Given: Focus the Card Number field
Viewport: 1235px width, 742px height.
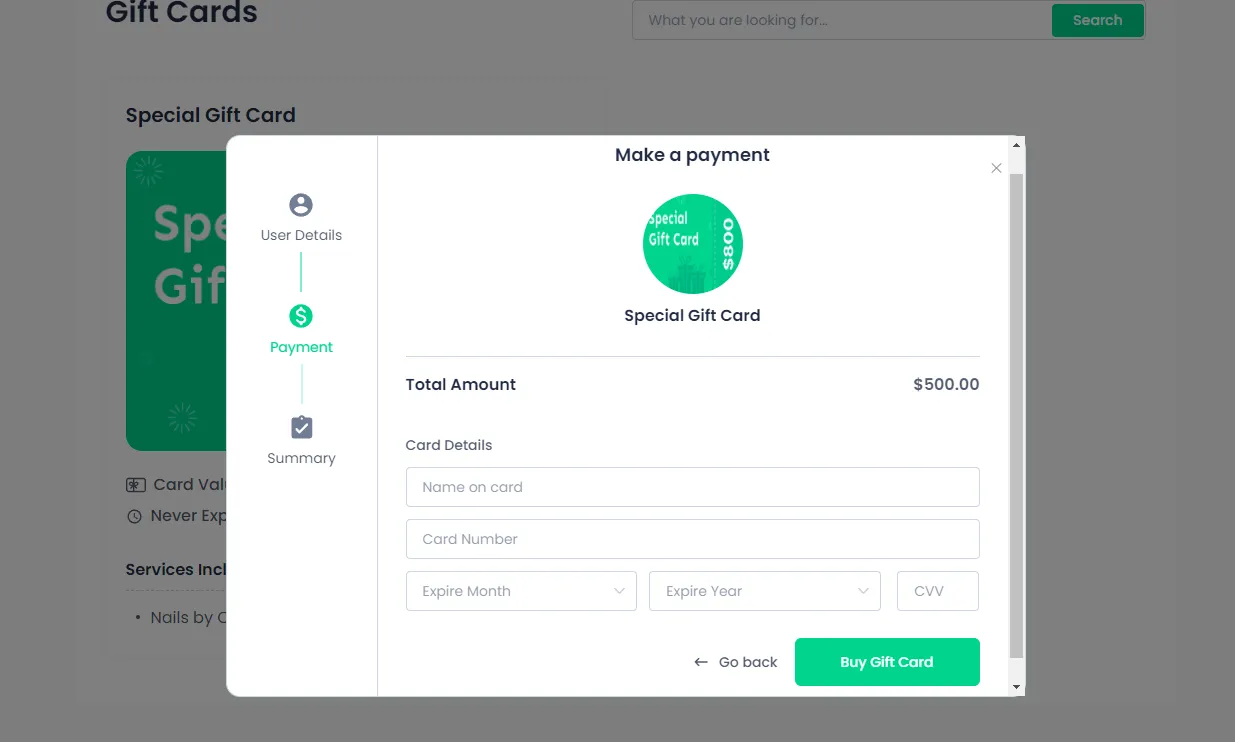Looking at the screenshot, I should point(692,539).
